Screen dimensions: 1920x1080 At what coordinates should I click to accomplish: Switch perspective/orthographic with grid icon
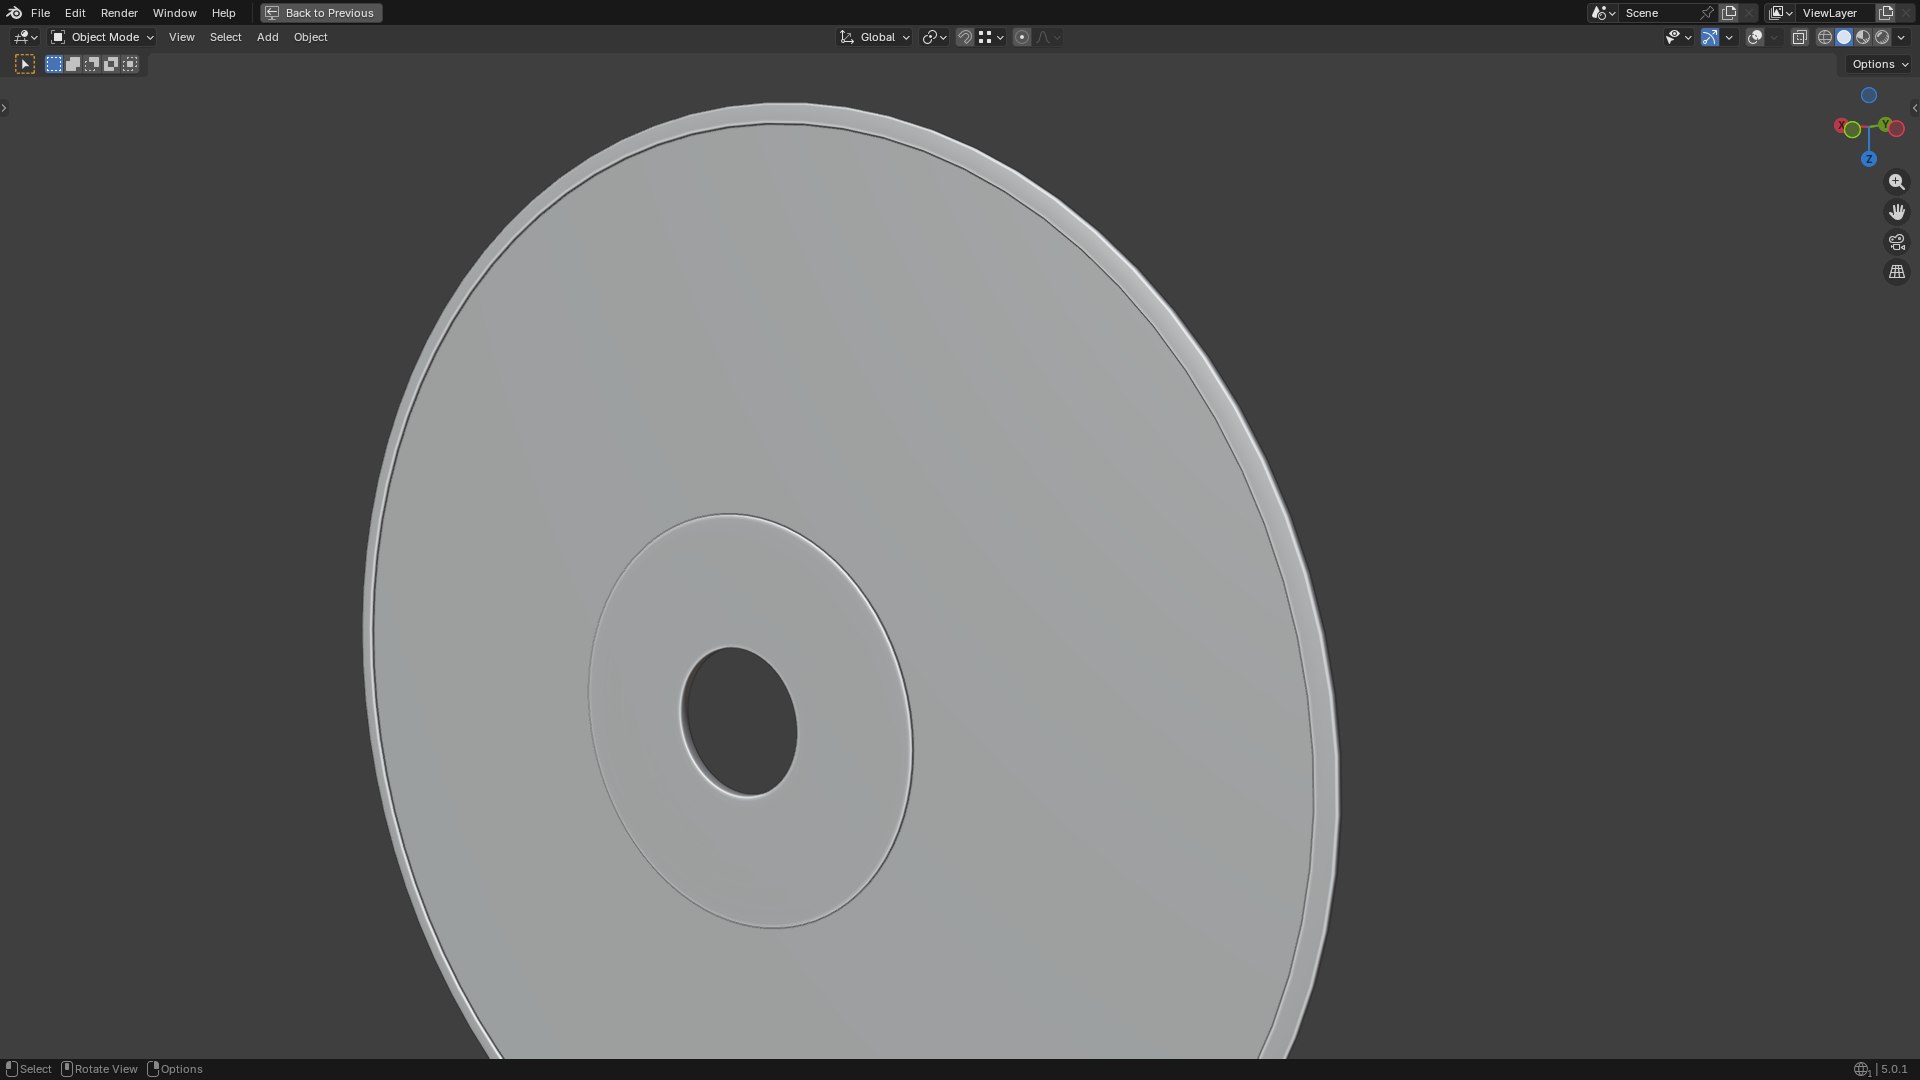click(x=1896, y=272)
